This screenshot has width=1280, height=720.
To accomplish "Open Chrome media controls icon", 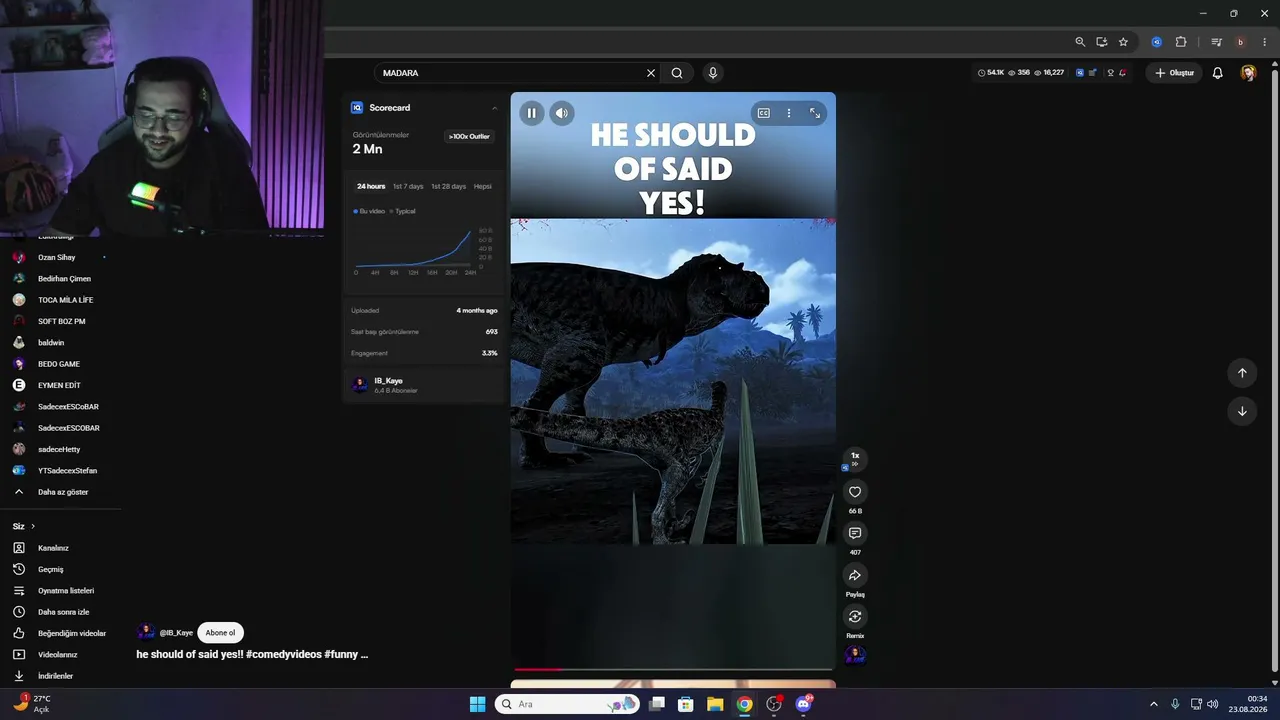I will [1216, 42].
